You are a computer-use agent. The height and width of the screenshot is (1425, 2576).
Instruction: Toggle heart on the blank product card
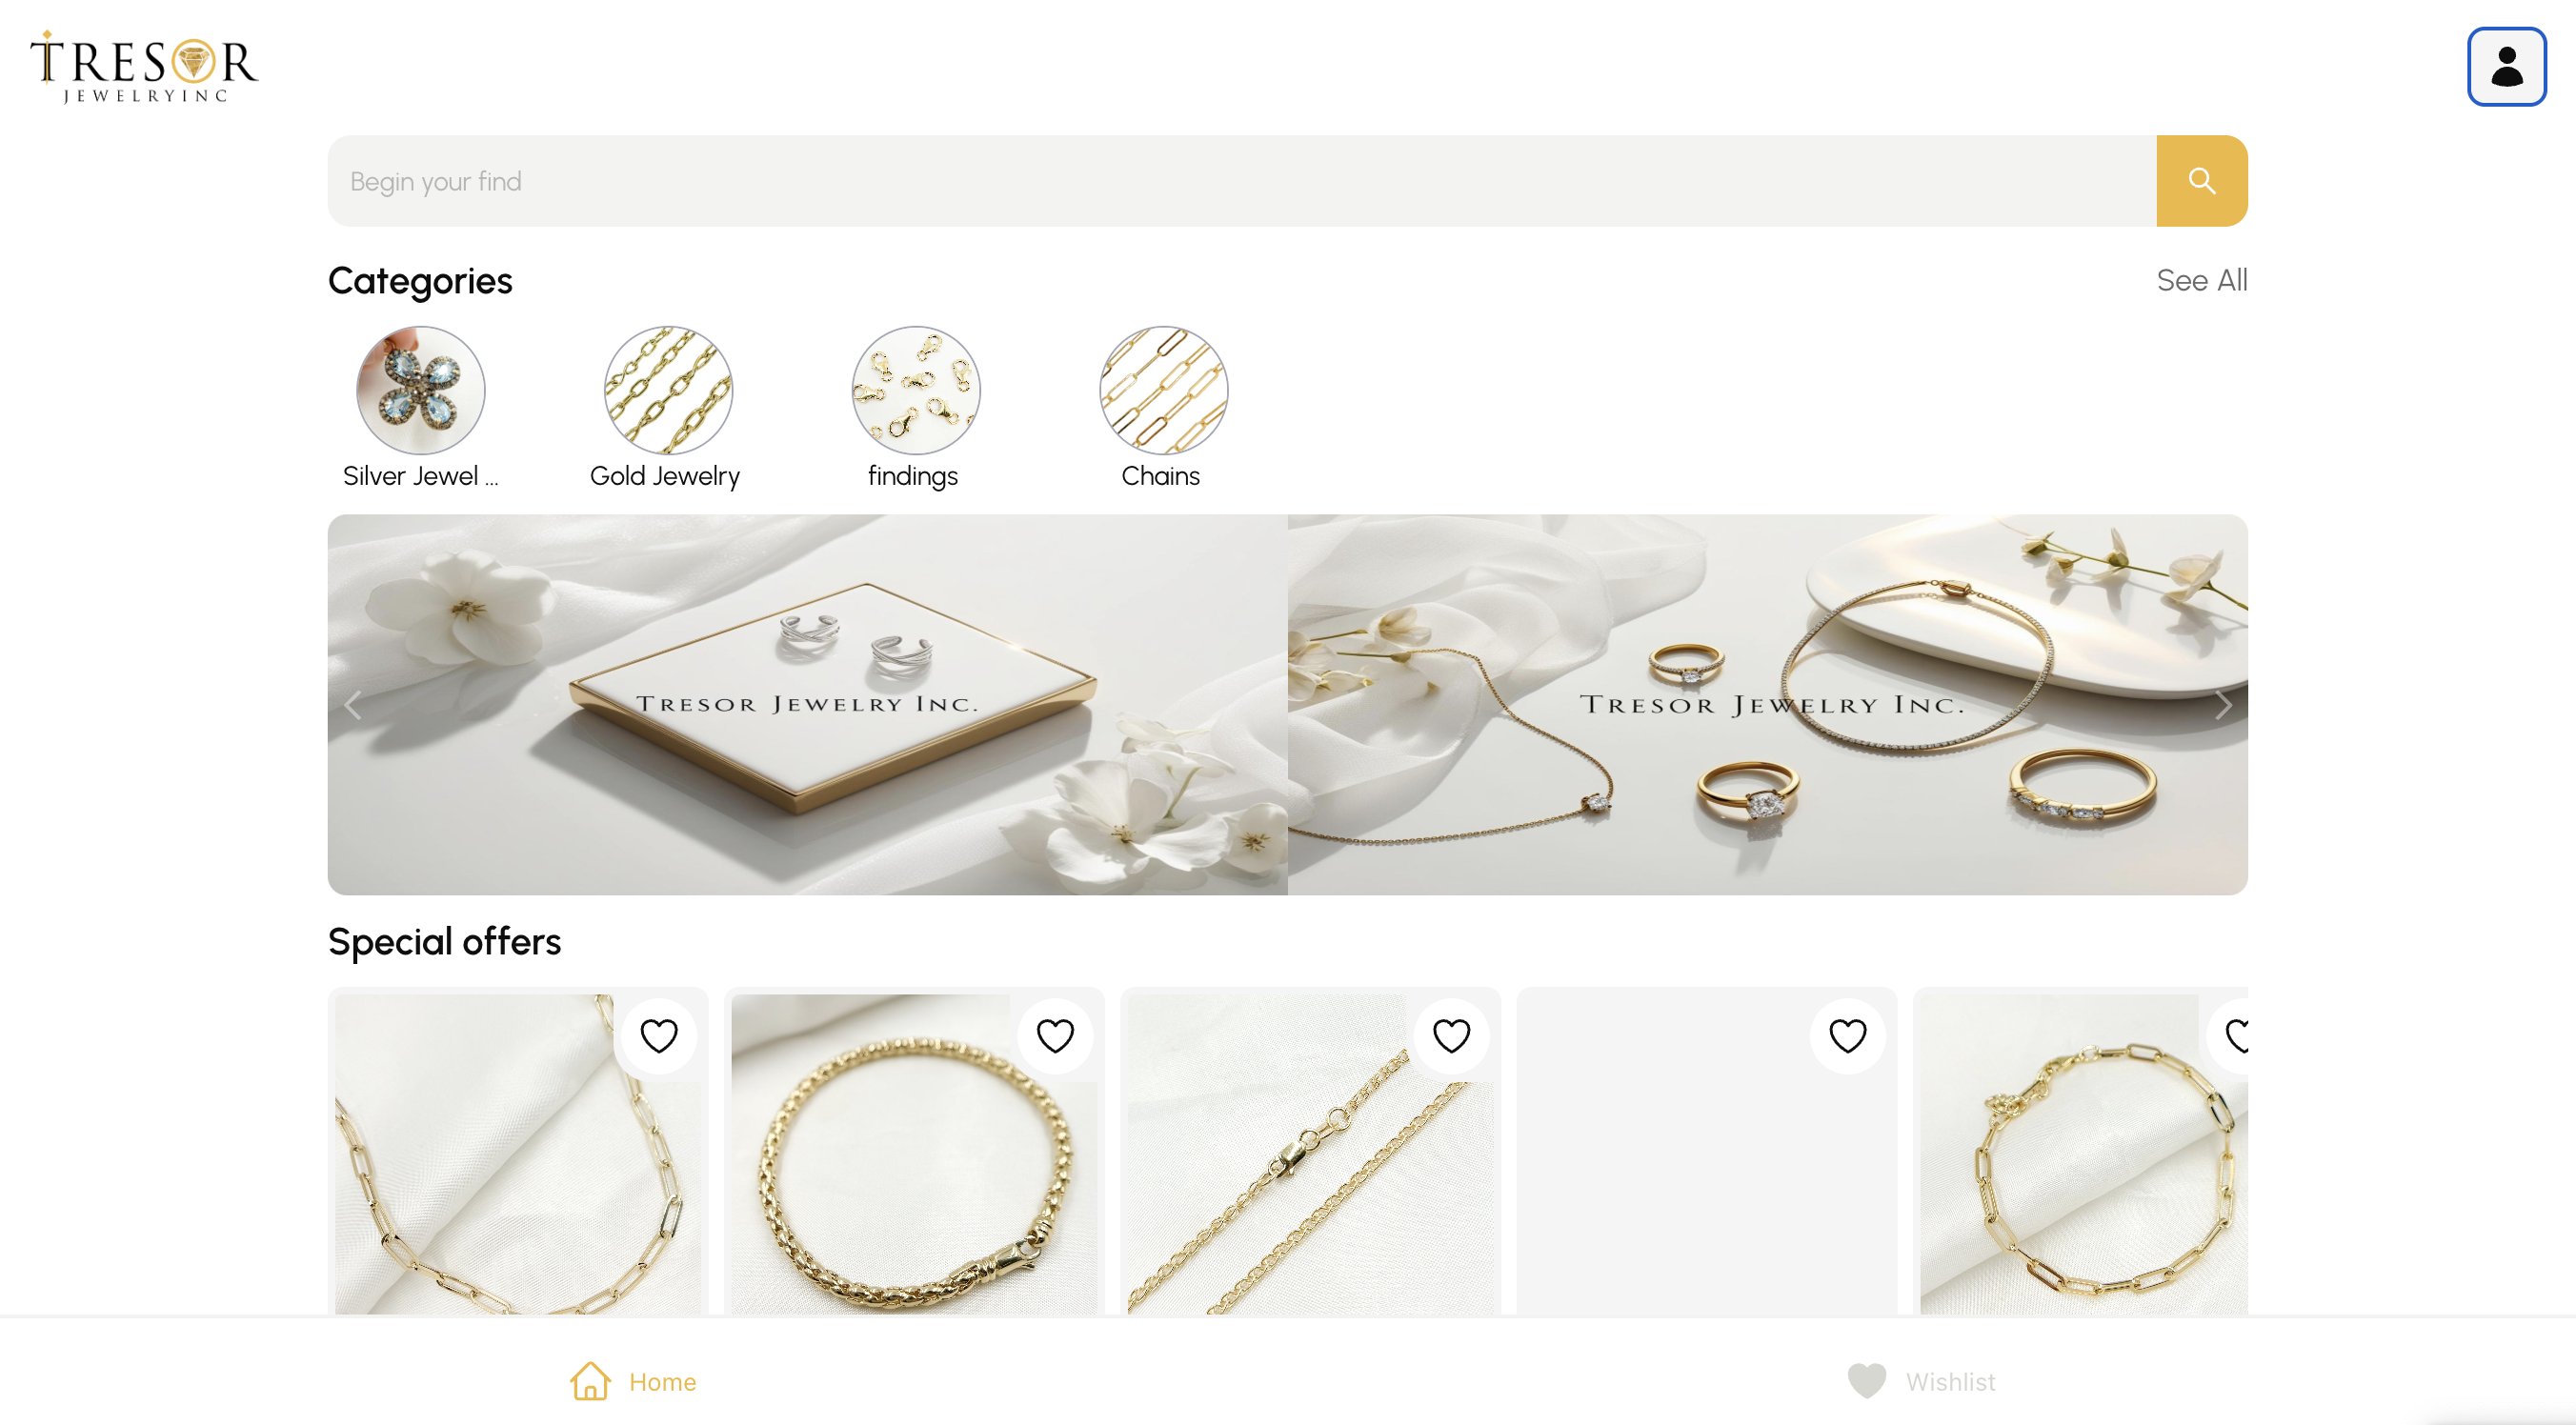(1847, 1036)
